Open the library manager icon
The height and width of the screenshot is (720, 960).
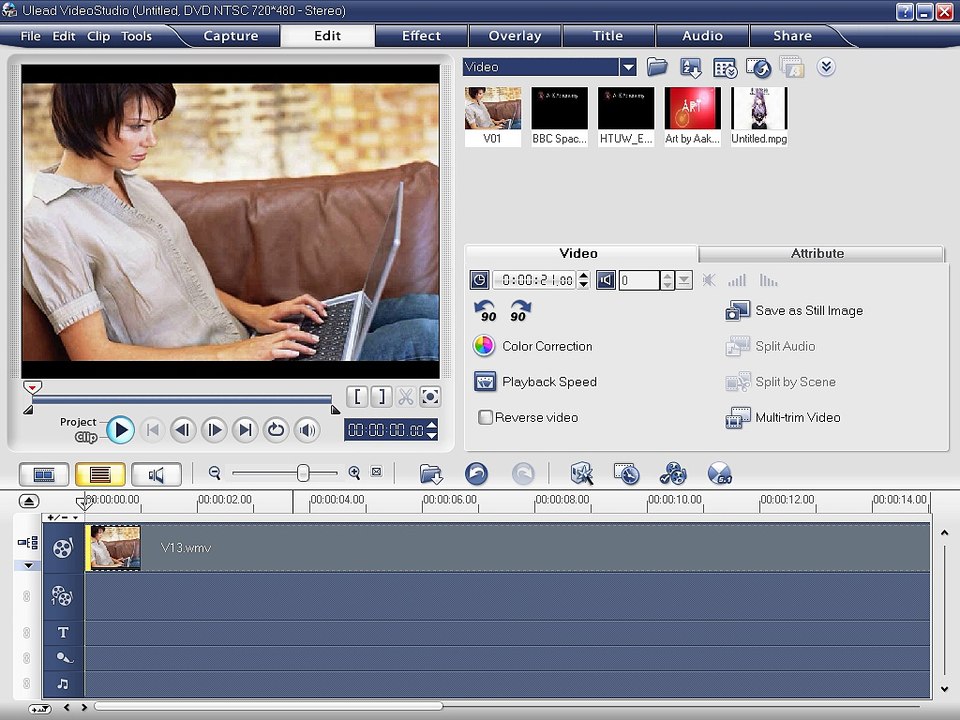coord(725,67)
